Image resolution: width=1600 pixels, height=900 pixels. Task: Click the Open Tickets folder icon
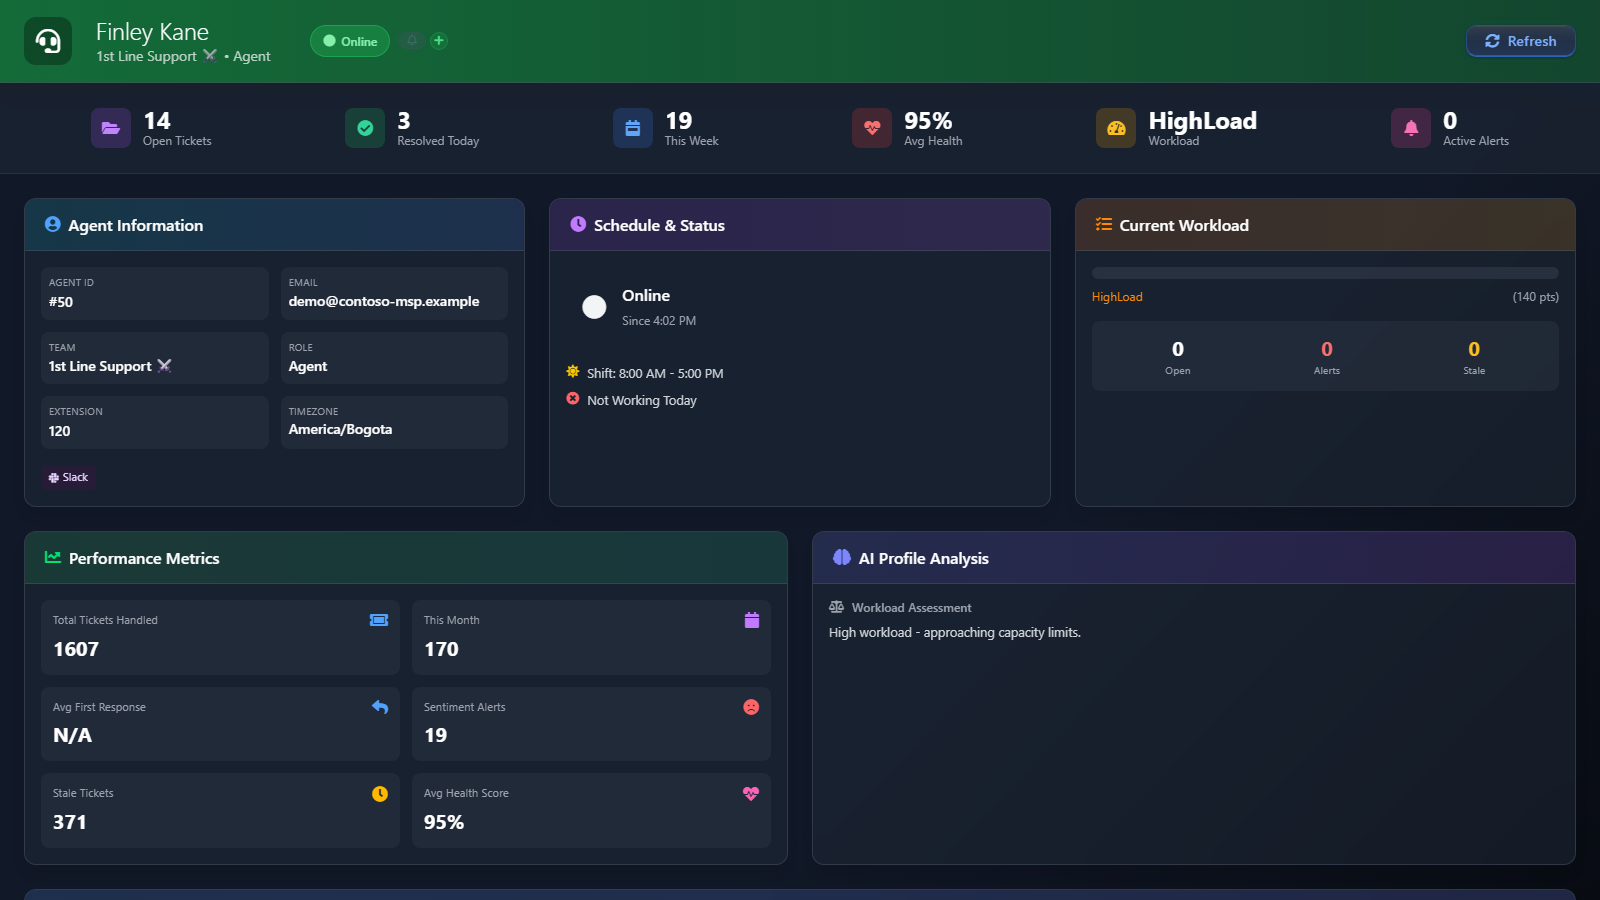[111, 128]
